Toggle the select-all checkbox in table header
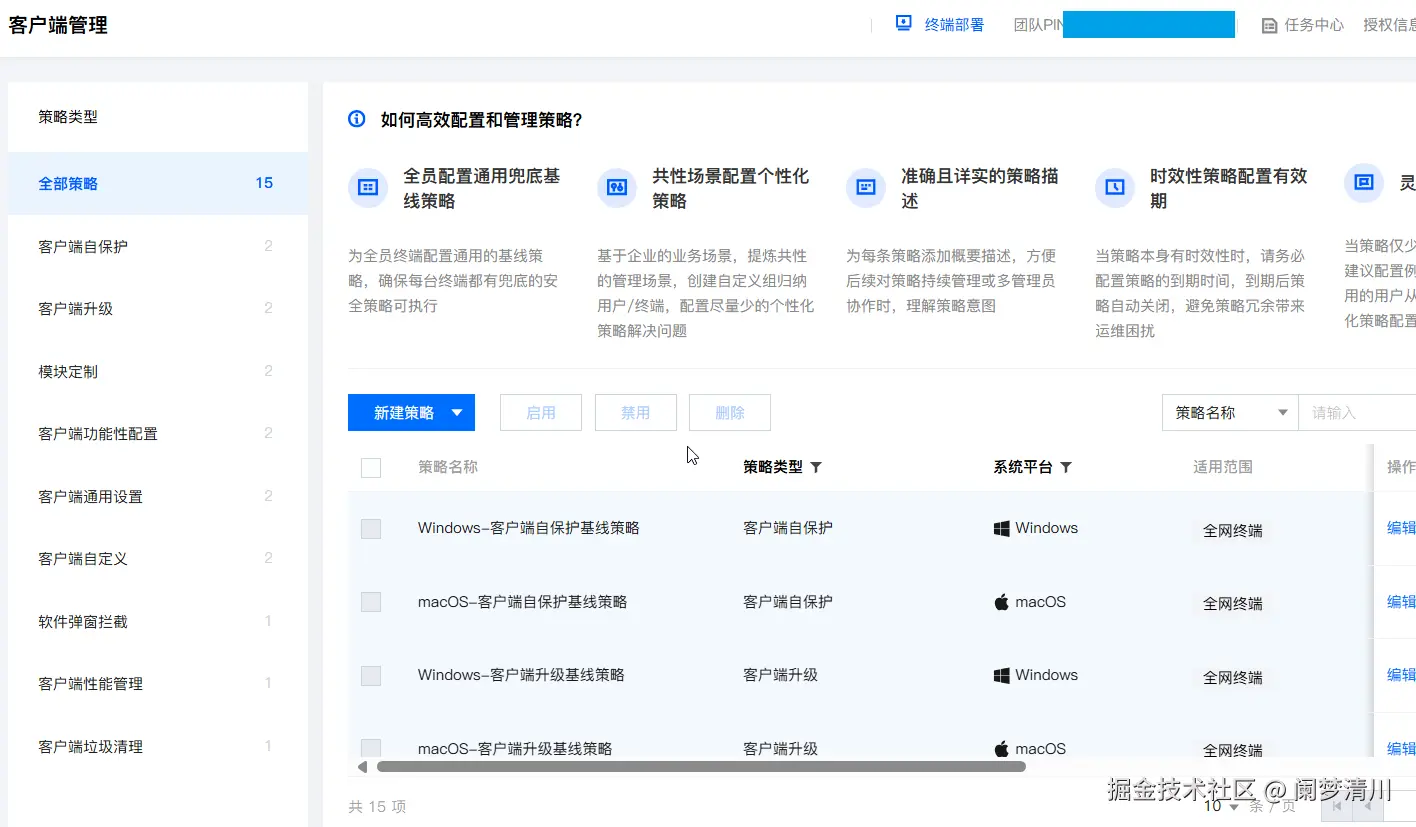The height and width of the screenshot is (827, 1416). (371, 467)
